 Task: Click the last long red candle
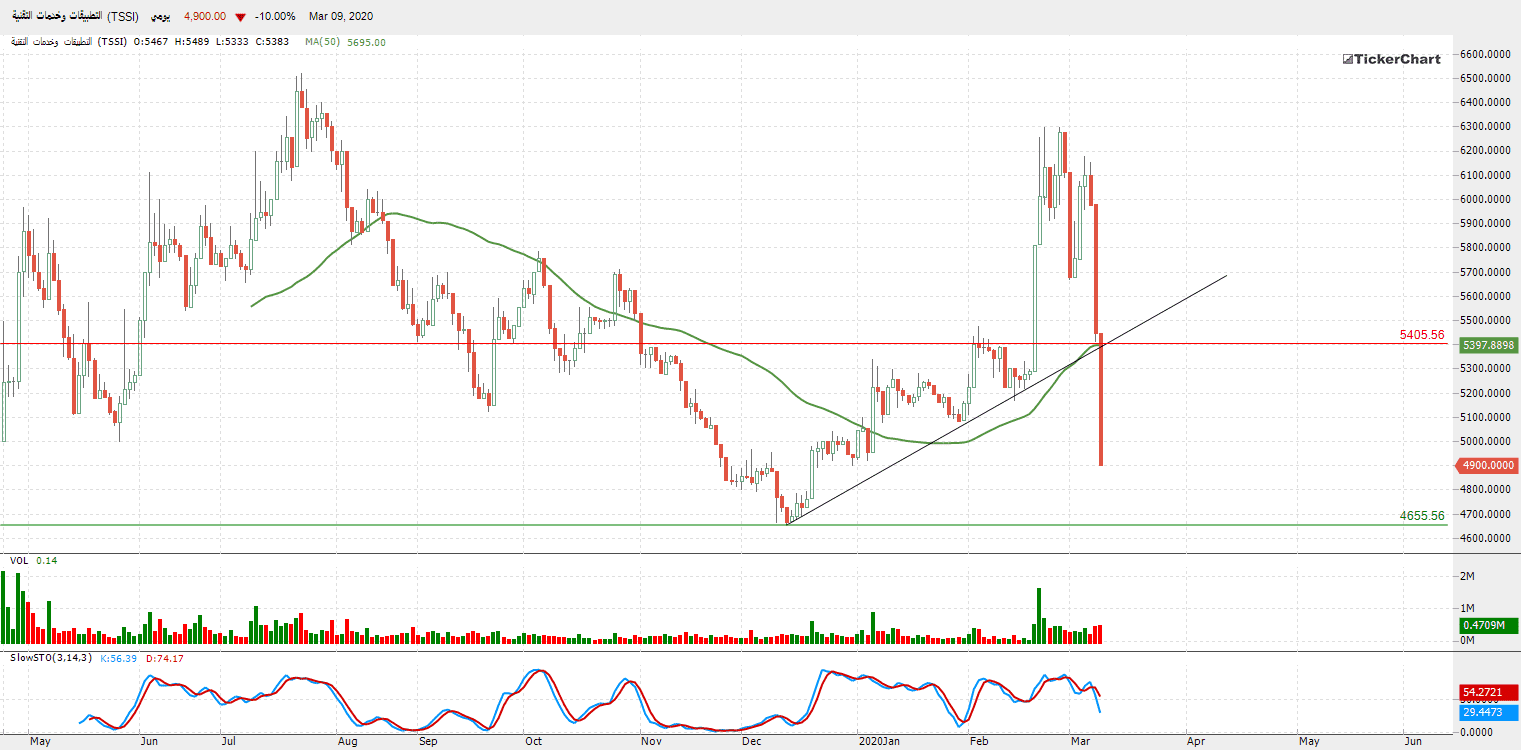[1101, 400]
